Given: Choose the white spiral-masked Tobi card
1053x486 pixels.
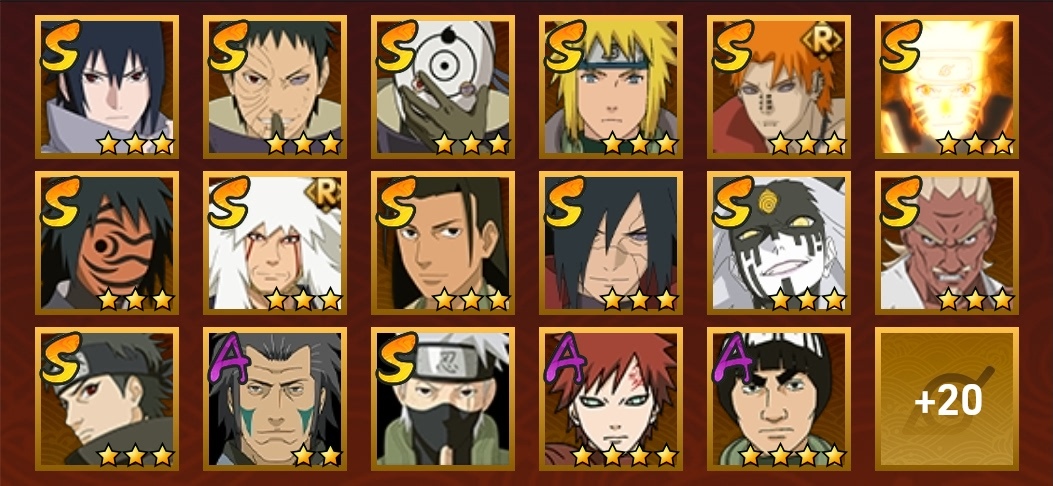Looking at the screenshot, I should click(x=443, y=87).
